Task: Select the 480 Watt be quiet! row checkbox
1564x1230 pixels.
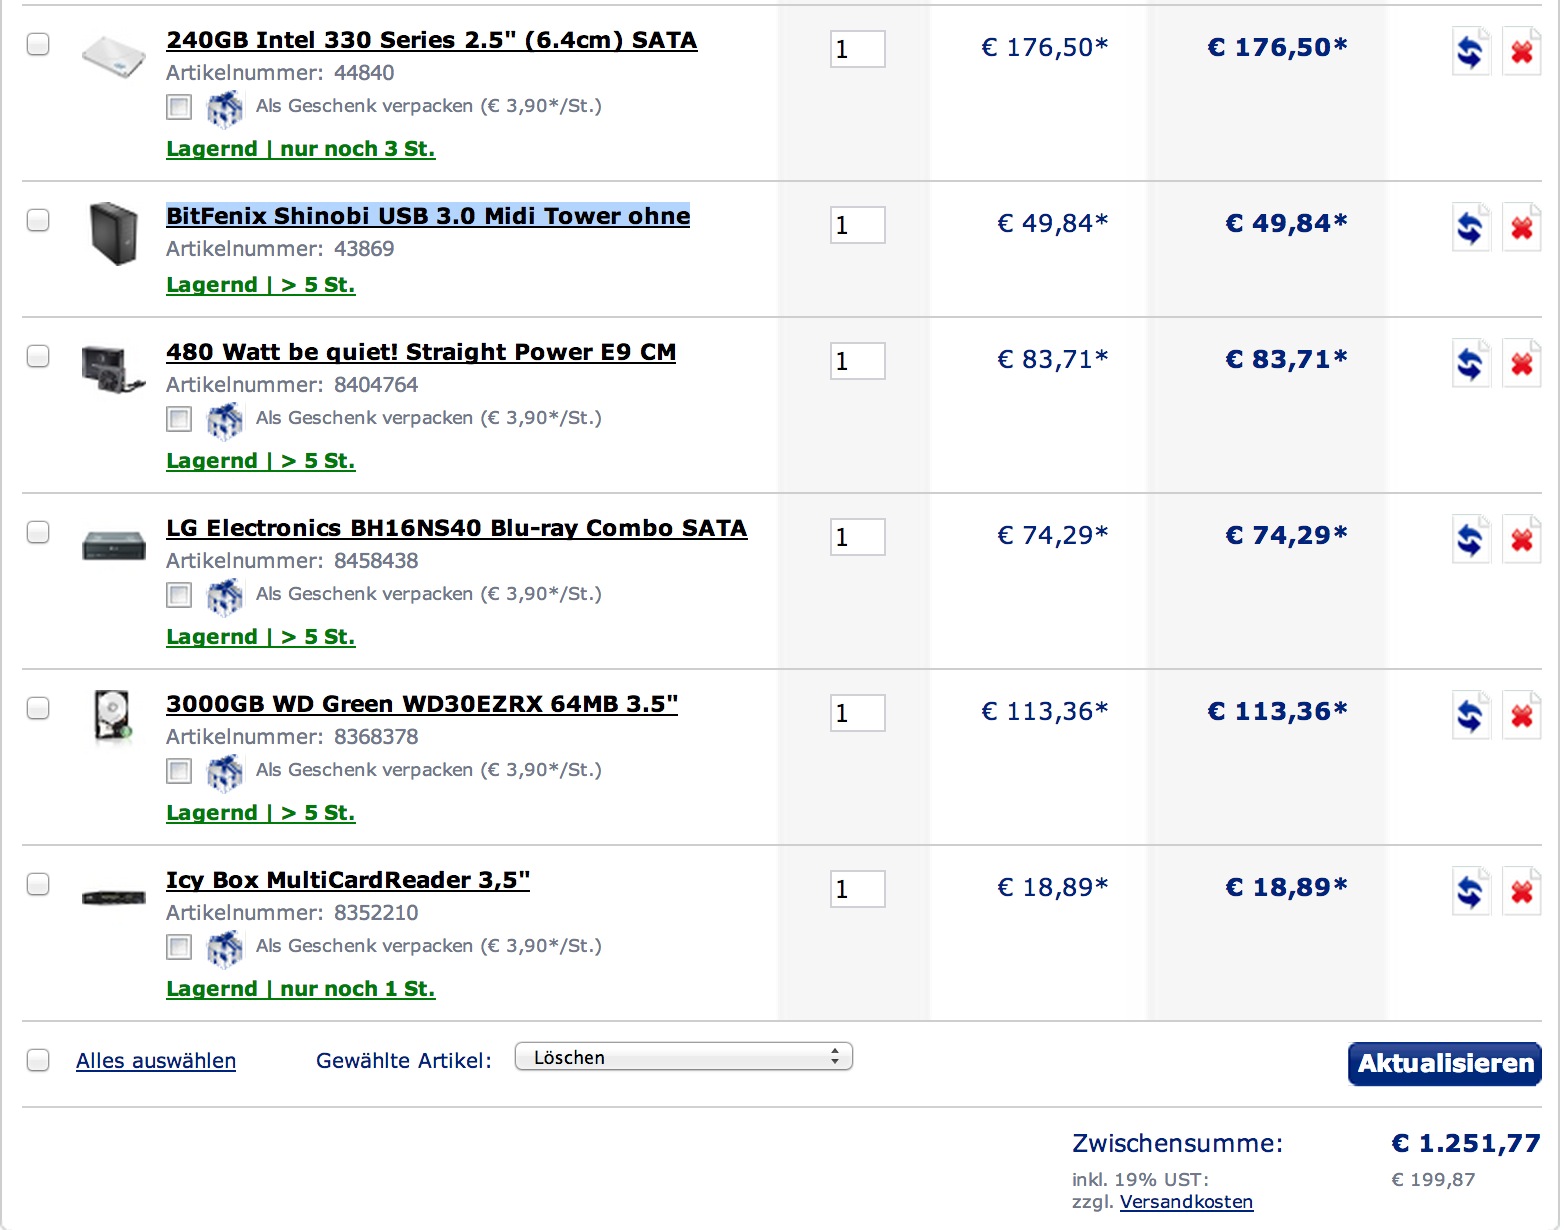Action: (x=38, y=356)
